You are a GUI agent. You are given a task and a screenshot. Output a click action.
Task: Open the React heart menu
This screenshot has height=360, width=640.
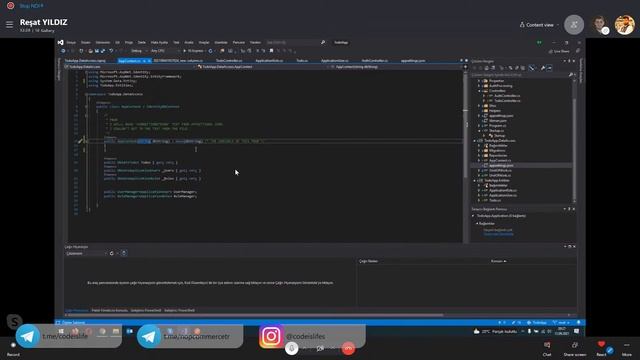[x=601, y=349]
